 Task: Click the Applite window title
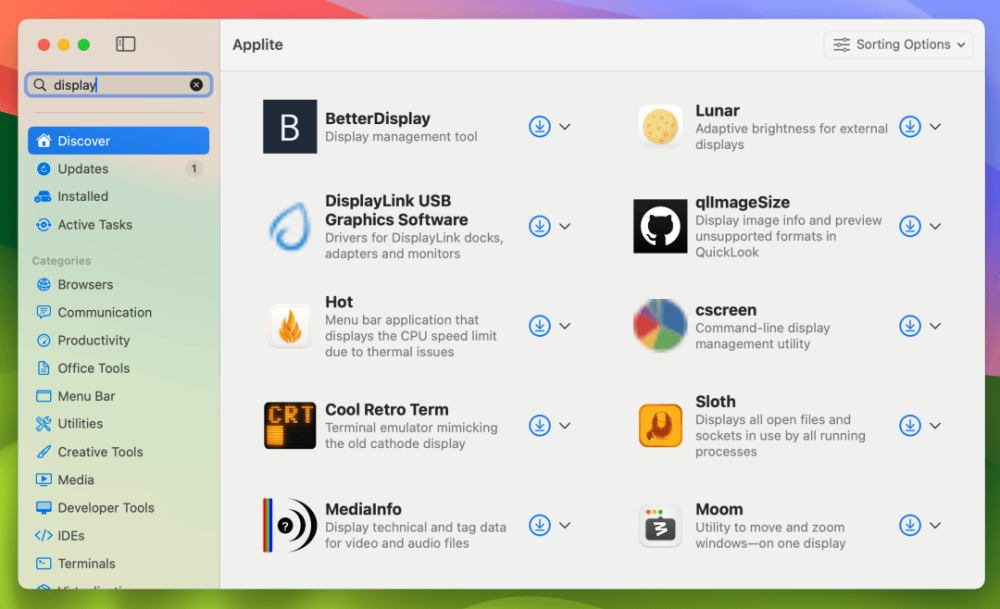tap(258, 45)
